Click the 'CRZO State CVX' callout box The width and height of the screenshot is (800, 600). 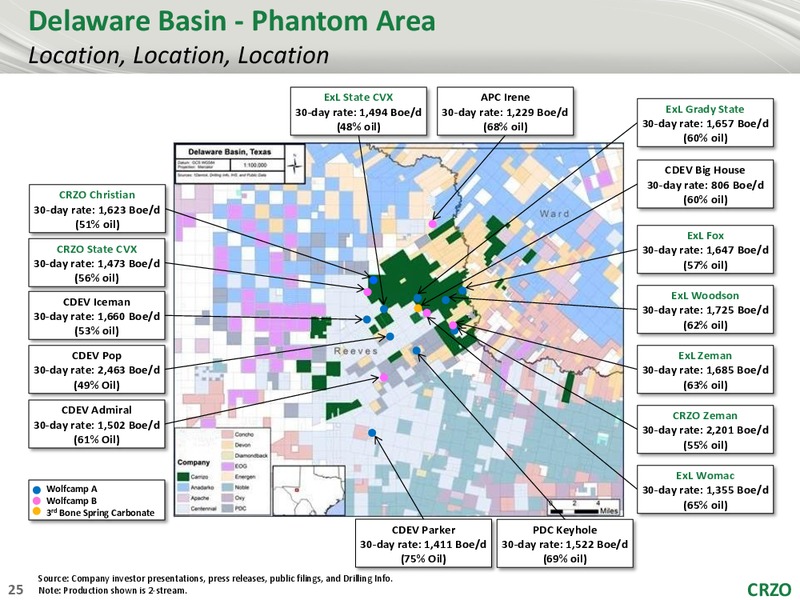[x=97, y=263]
